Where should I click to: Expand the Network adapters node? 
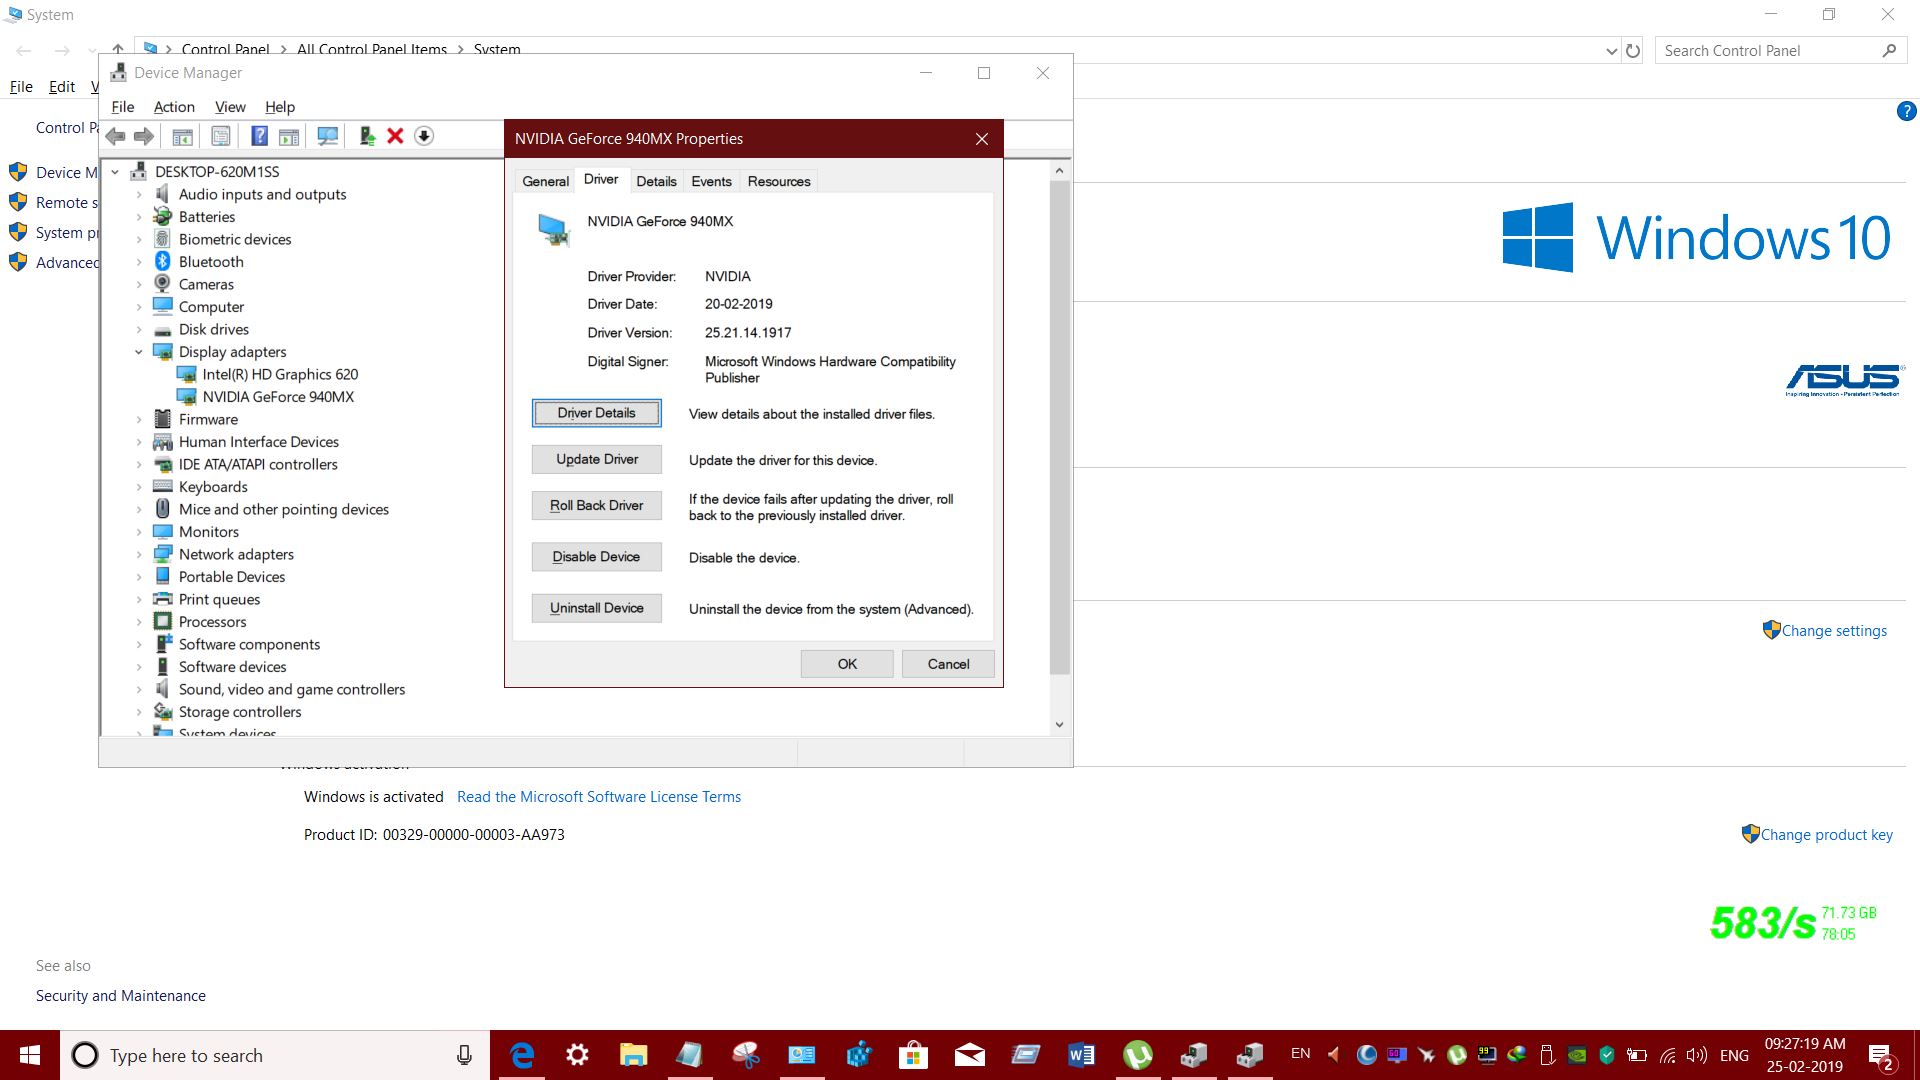139,554
